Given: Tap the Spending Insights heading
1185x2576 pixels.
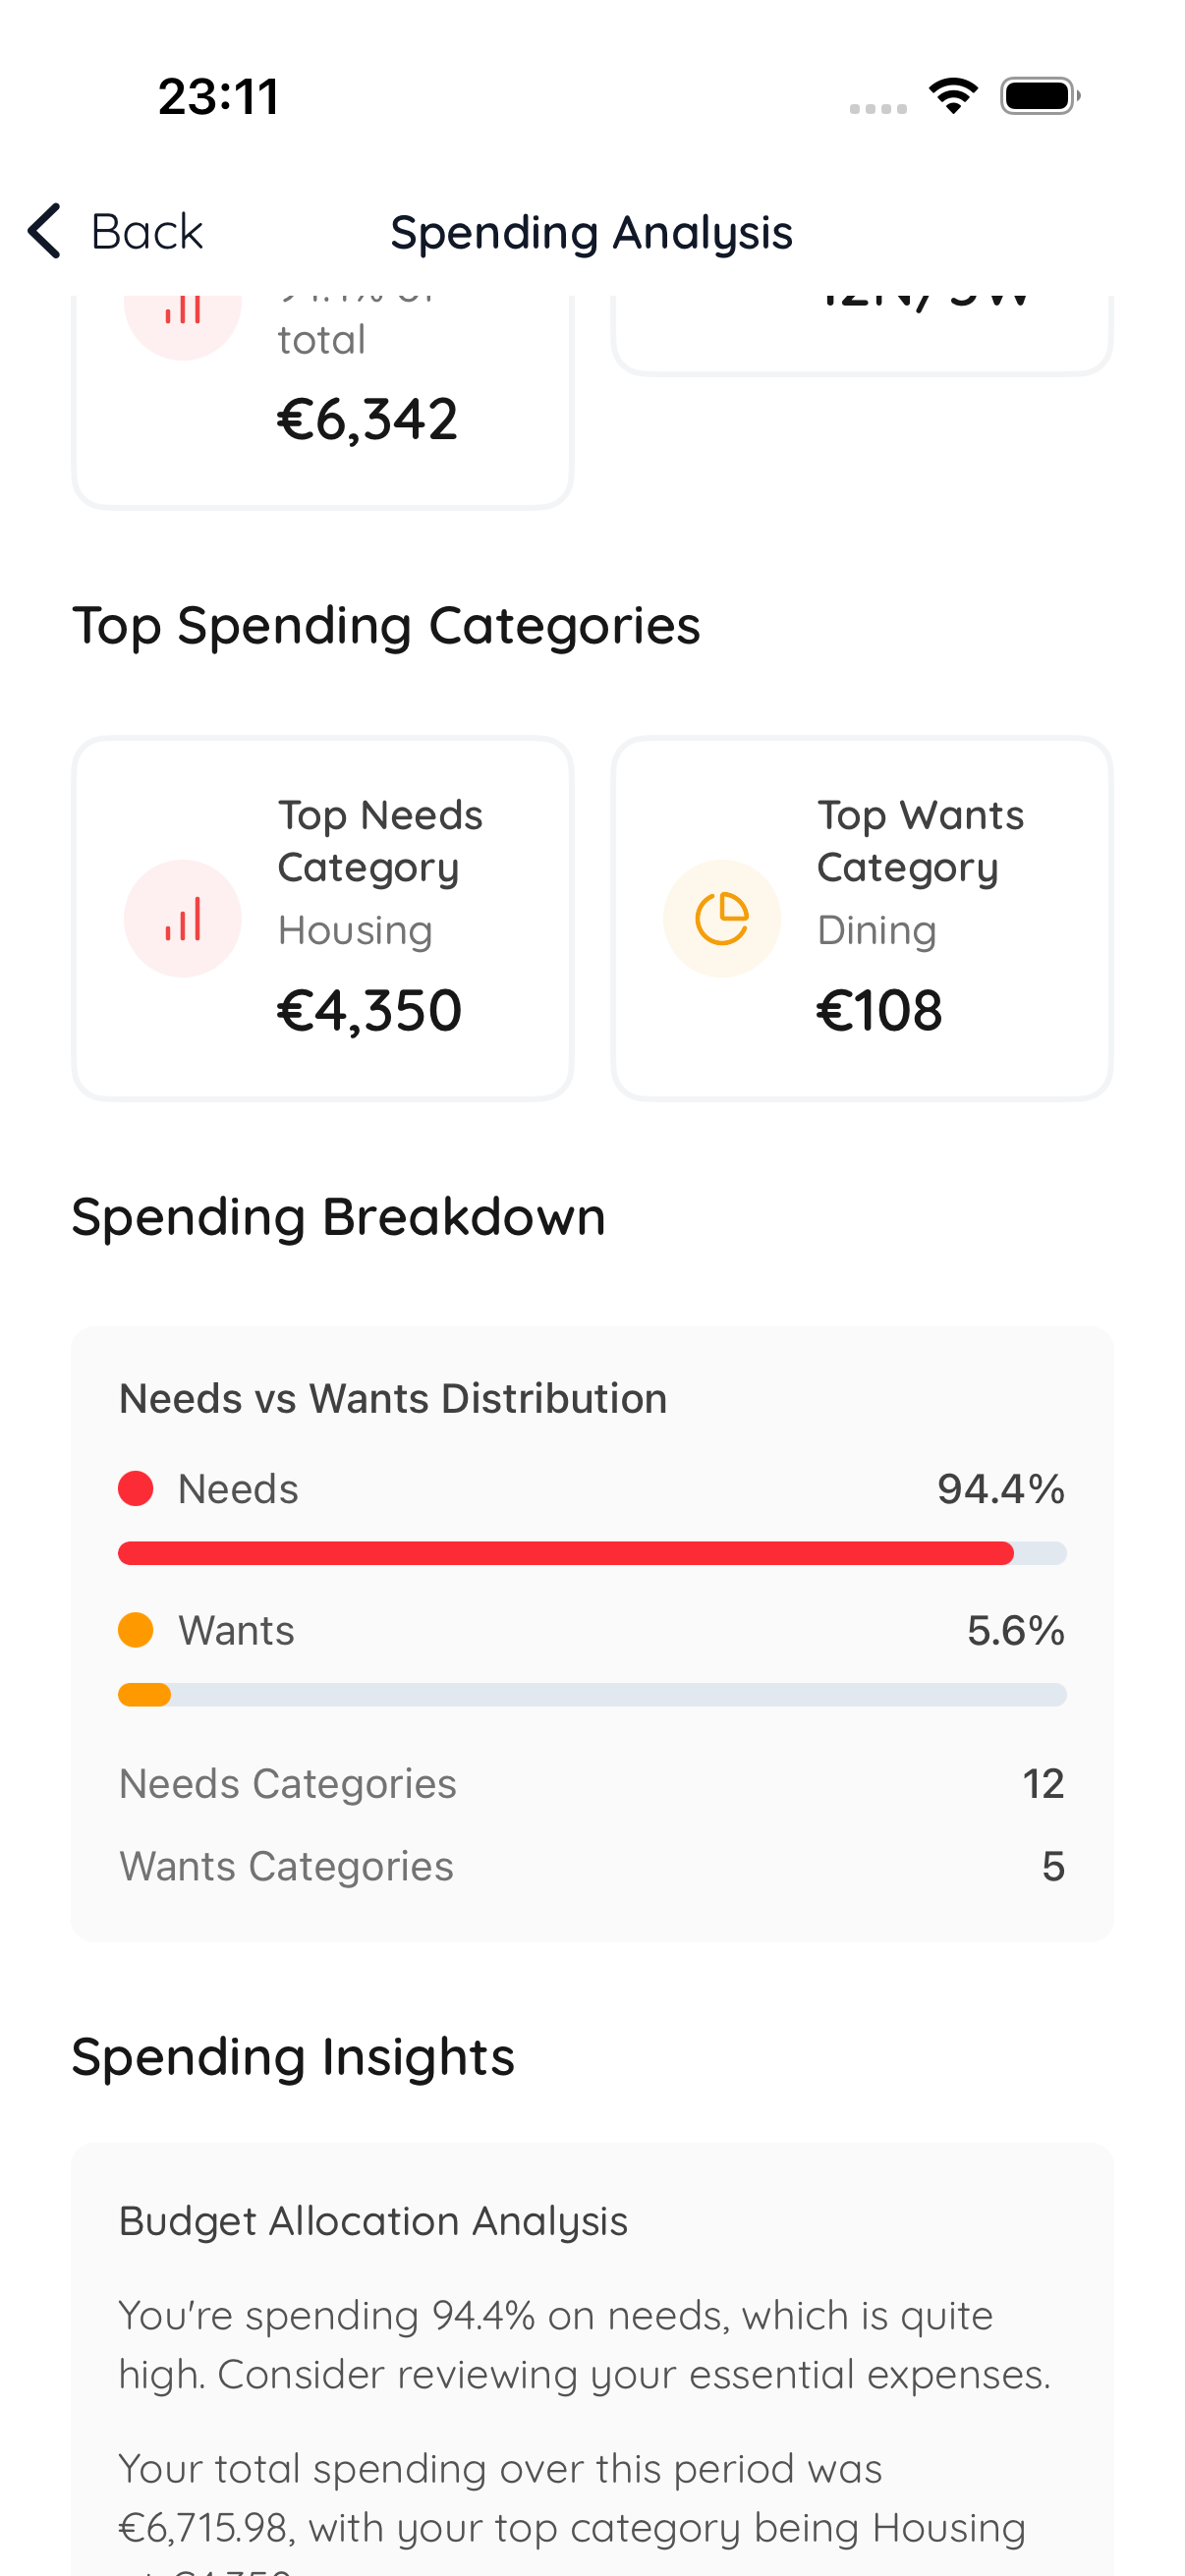Looking at the screenshot, I should click(x=293, y=2057).
